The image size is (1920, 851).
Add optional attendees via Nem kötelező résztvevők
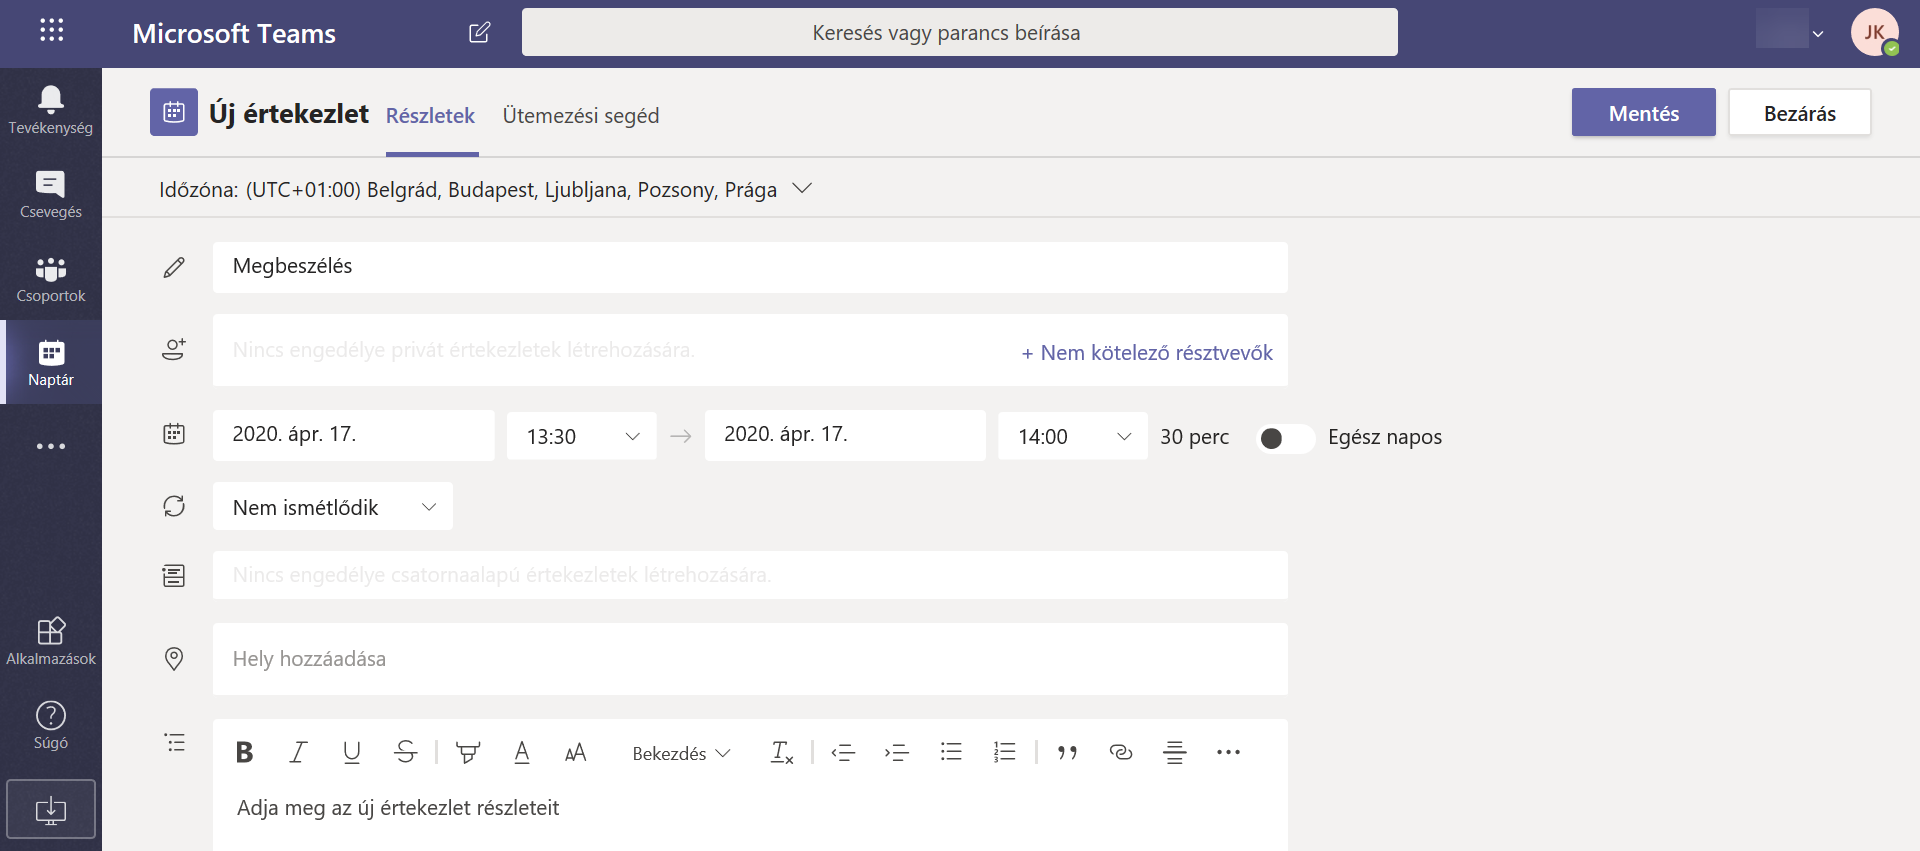click(1147, 353)
